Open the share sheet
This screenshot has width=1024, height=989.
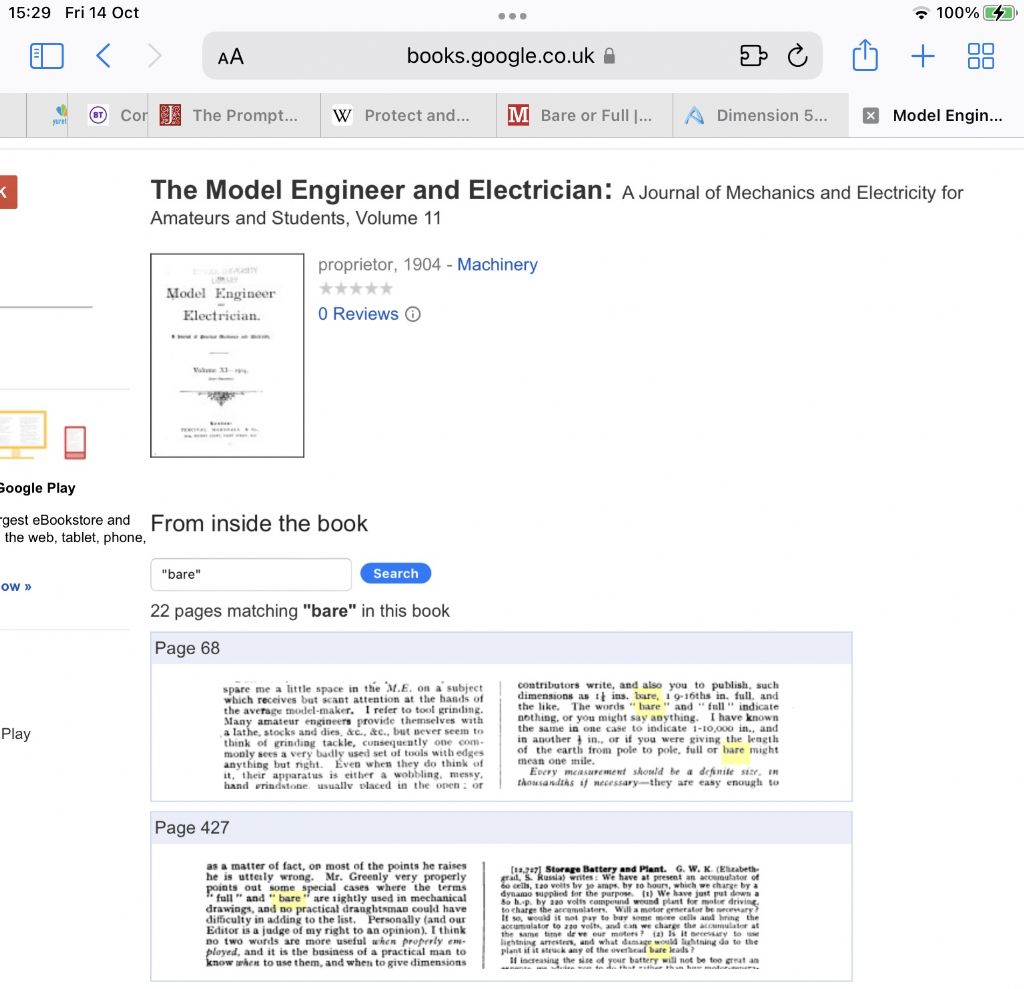(x=865, y=55)
